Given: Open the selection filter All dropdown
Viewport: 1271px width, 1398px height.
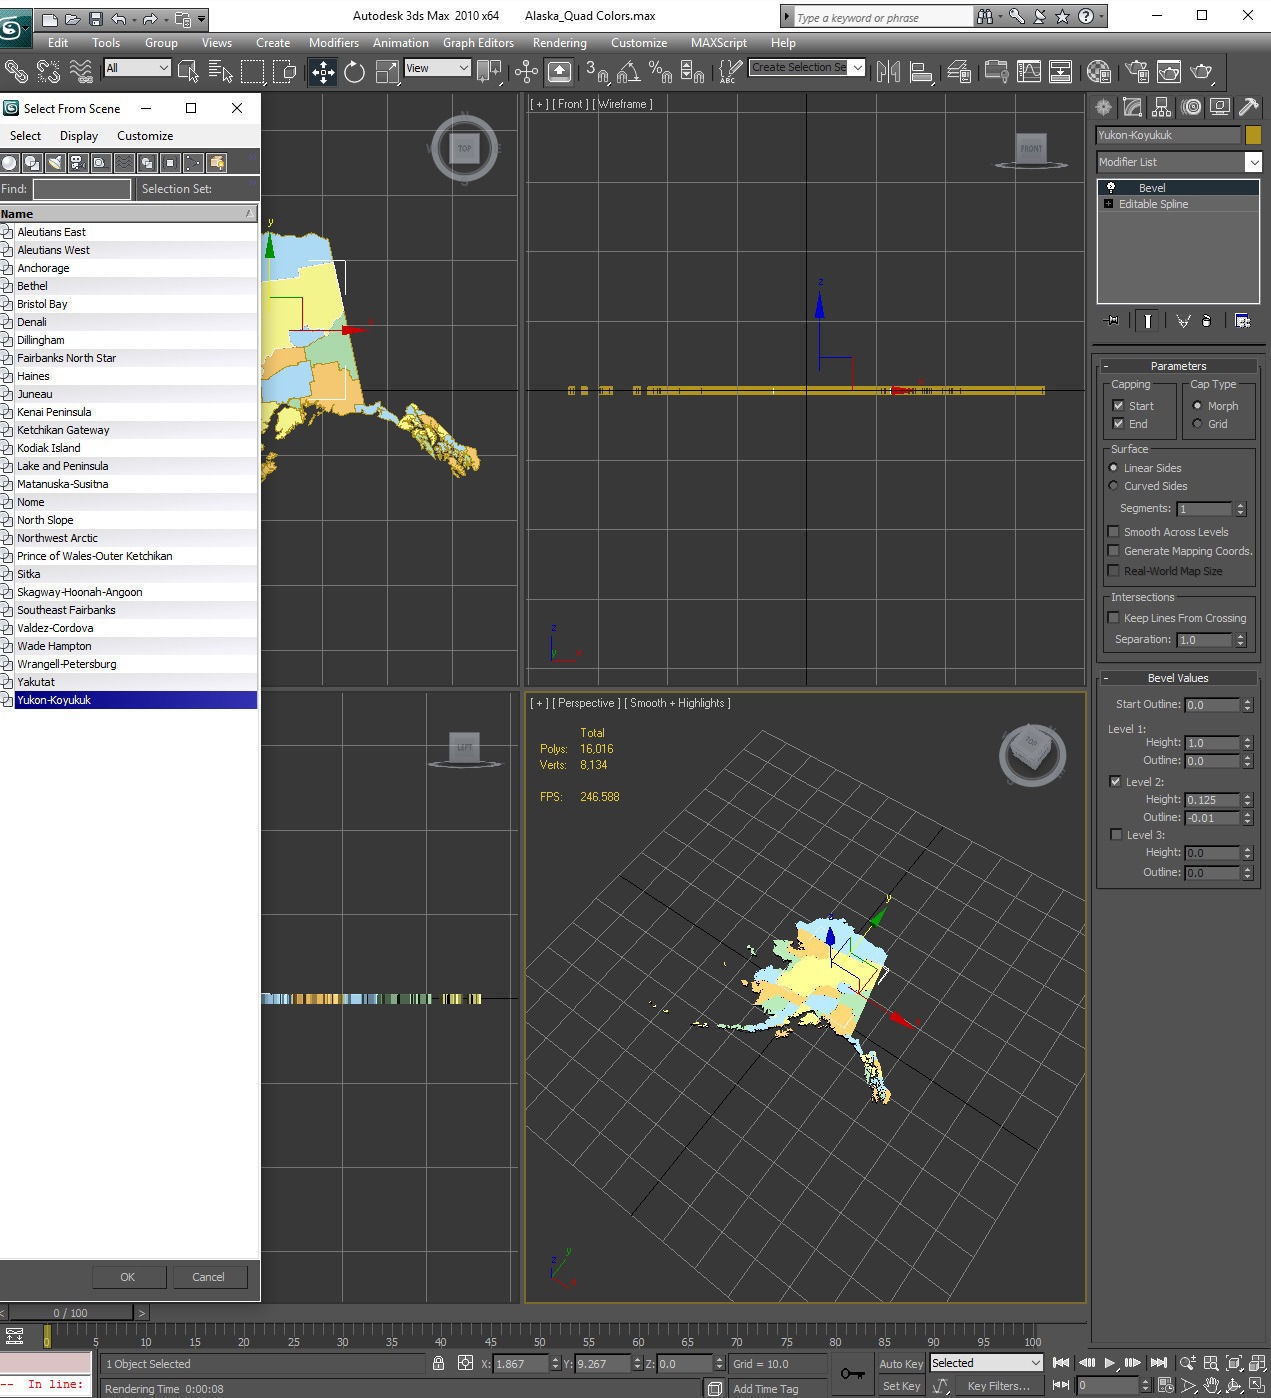Looking at the screenshot, I should tap(137, 67).
